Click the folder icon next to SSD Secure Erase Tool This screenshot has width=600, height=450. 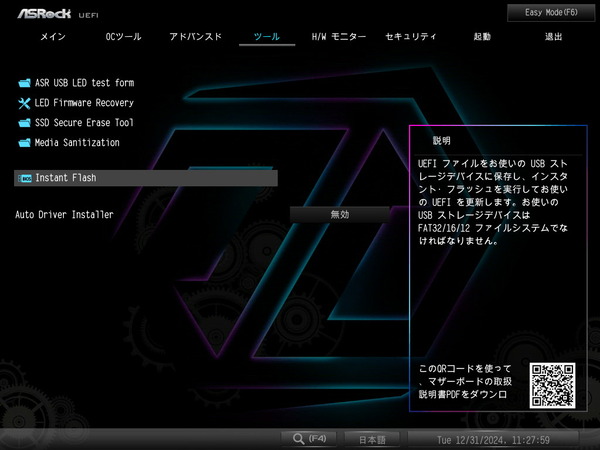[x=24, y=122]
